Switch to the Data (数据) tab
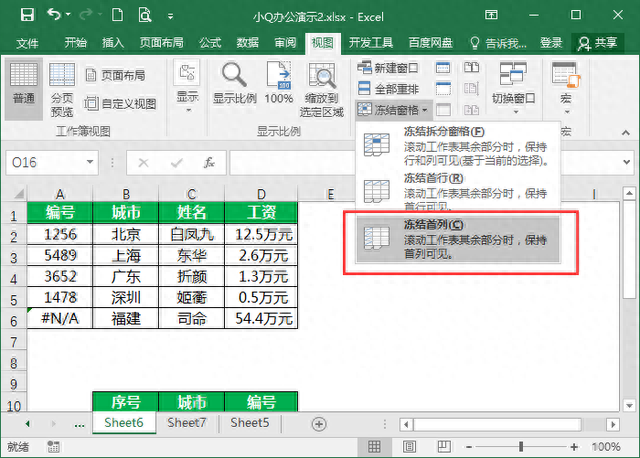 pos(247,42)
